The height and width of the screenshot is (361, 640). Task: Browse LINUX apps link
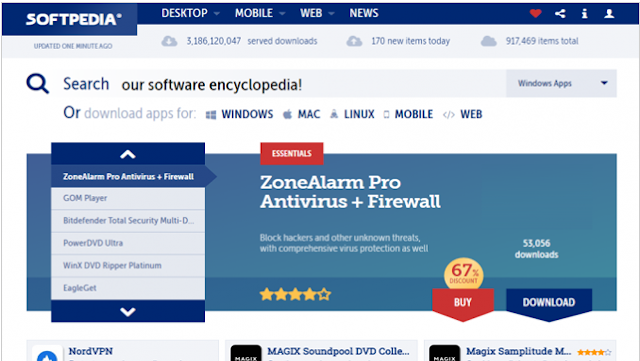(359, 114)
